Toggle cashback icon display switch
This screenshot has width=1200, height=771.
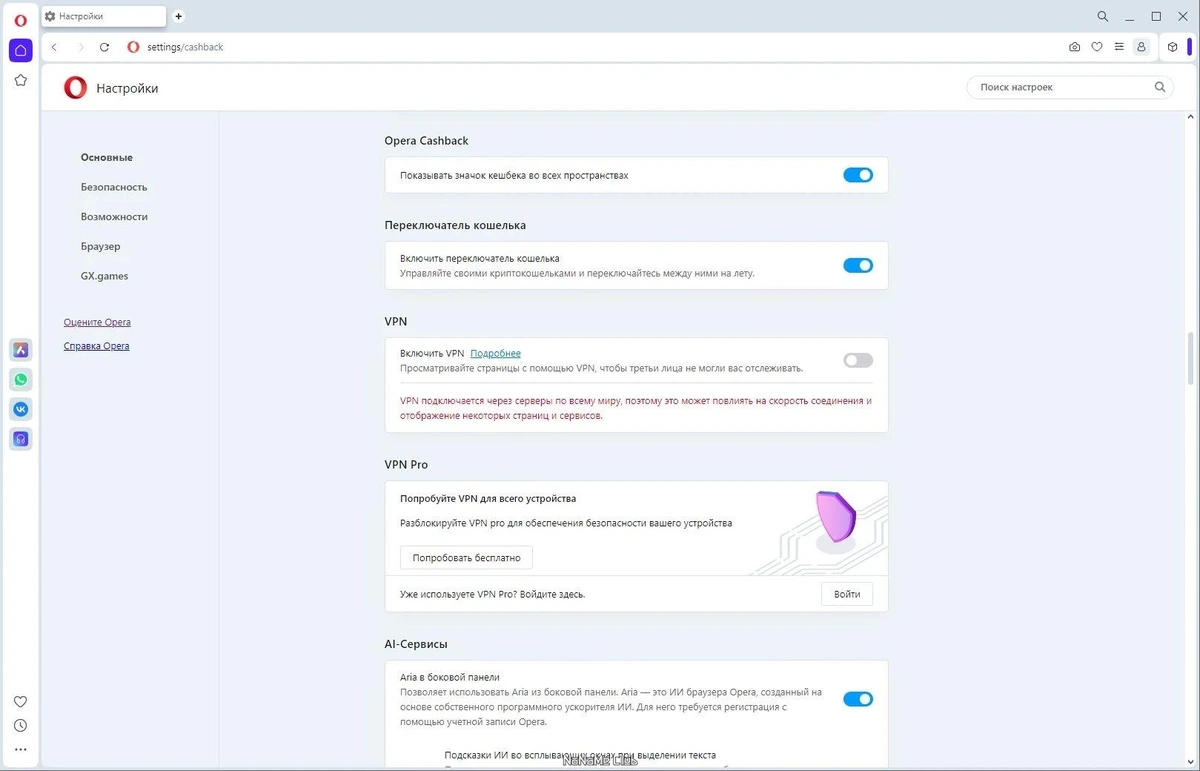click(858, 175)
